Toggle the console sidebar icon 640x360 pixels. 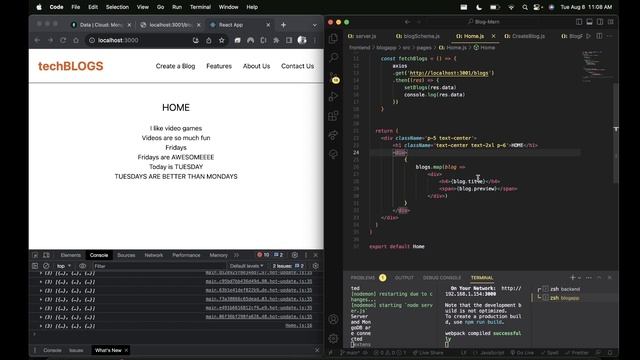click(35, 266)
